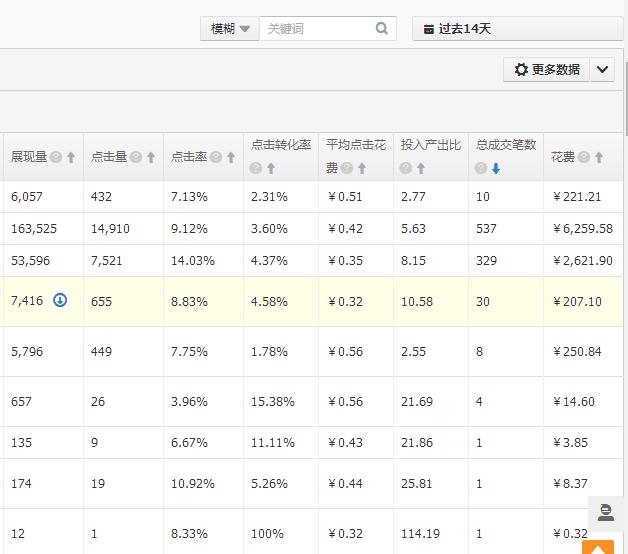Select the 15.38% conversion rate cell
This screenshot has width=628, height=554.
click(x=281, y=401)
